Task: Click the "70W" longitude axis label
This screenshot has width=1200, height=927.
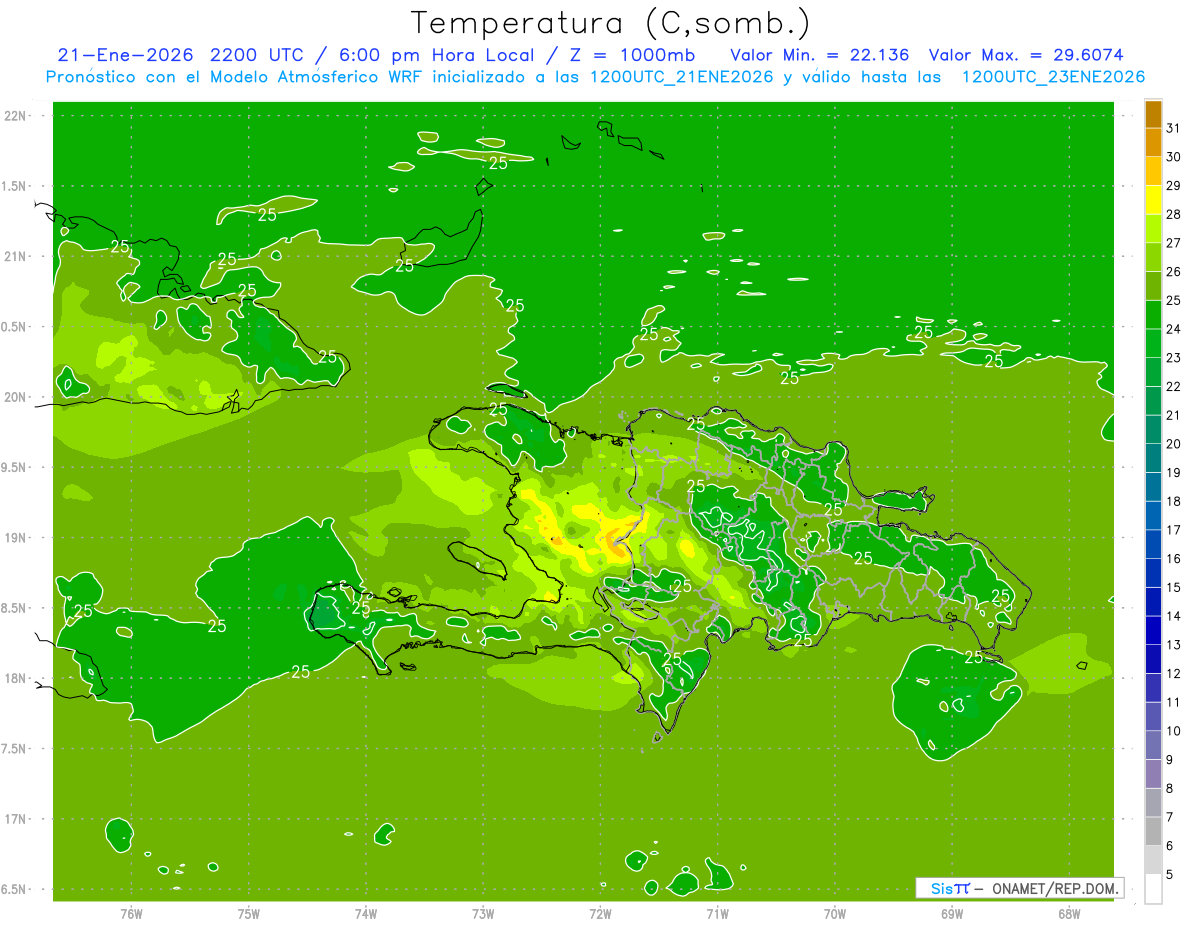Action: [834, 913]
